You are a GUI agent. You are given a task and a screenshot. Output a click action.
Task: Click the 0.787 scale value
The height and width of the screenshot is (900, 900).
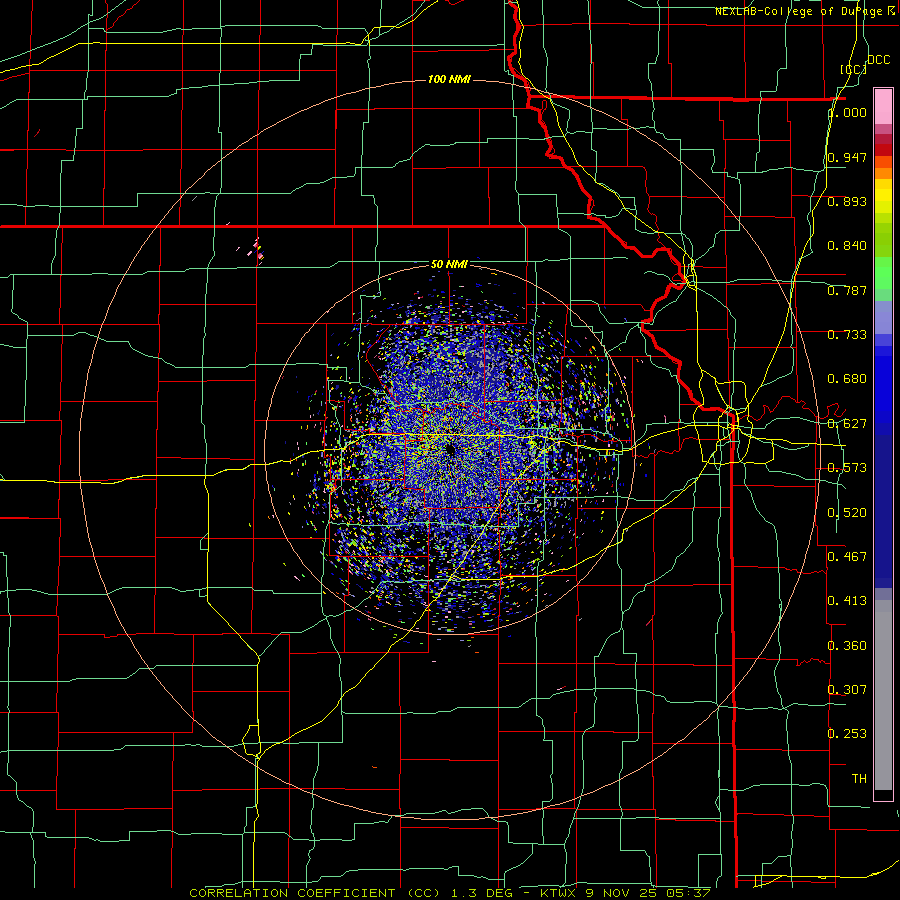[847, 290]
